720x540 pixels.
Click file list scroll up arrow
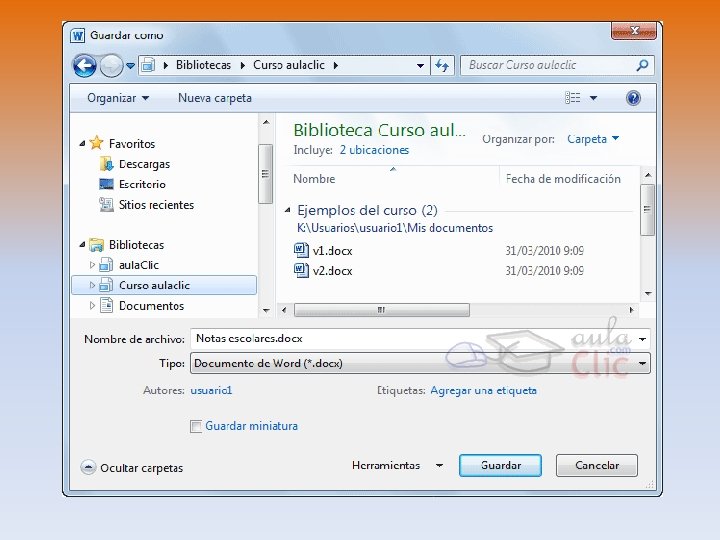click(648, 175)
